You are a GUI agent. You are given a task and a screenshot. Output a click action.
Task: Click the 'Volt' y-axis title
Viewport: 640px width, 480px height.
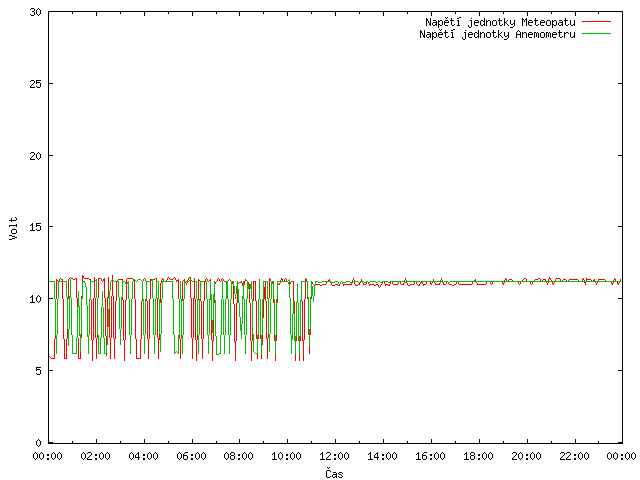point(13,228)
